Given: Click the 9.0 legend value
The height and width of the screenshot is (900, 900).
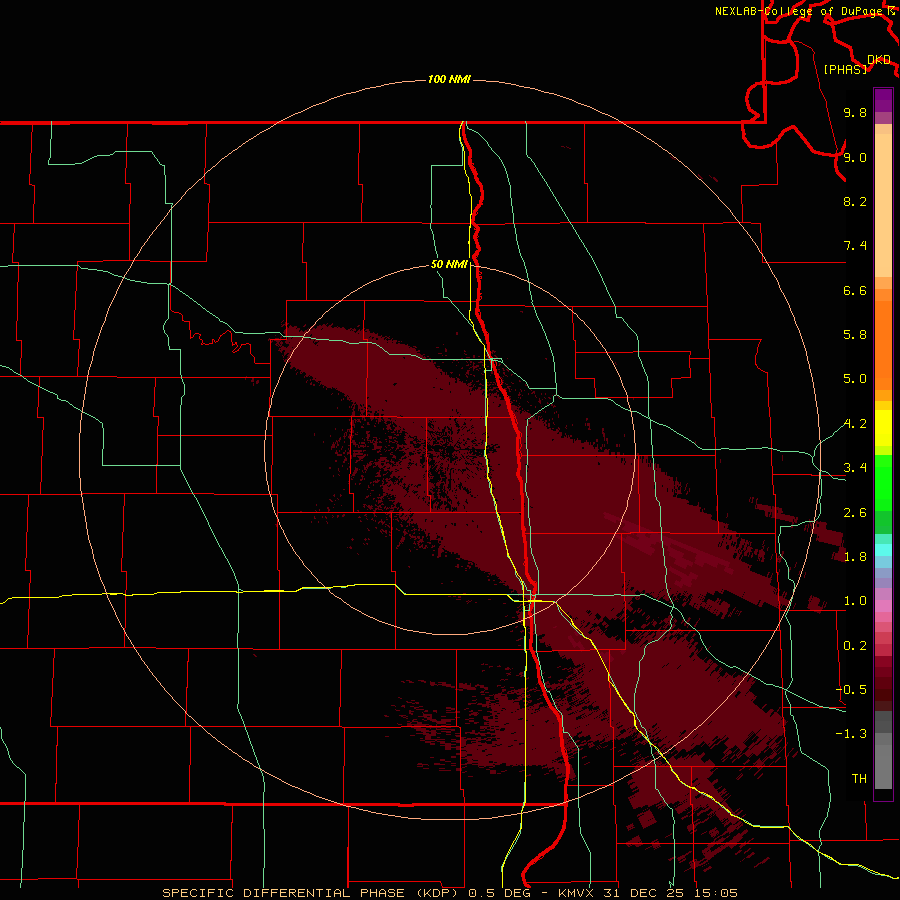Looking at the screenshot, I should [855, 157].
